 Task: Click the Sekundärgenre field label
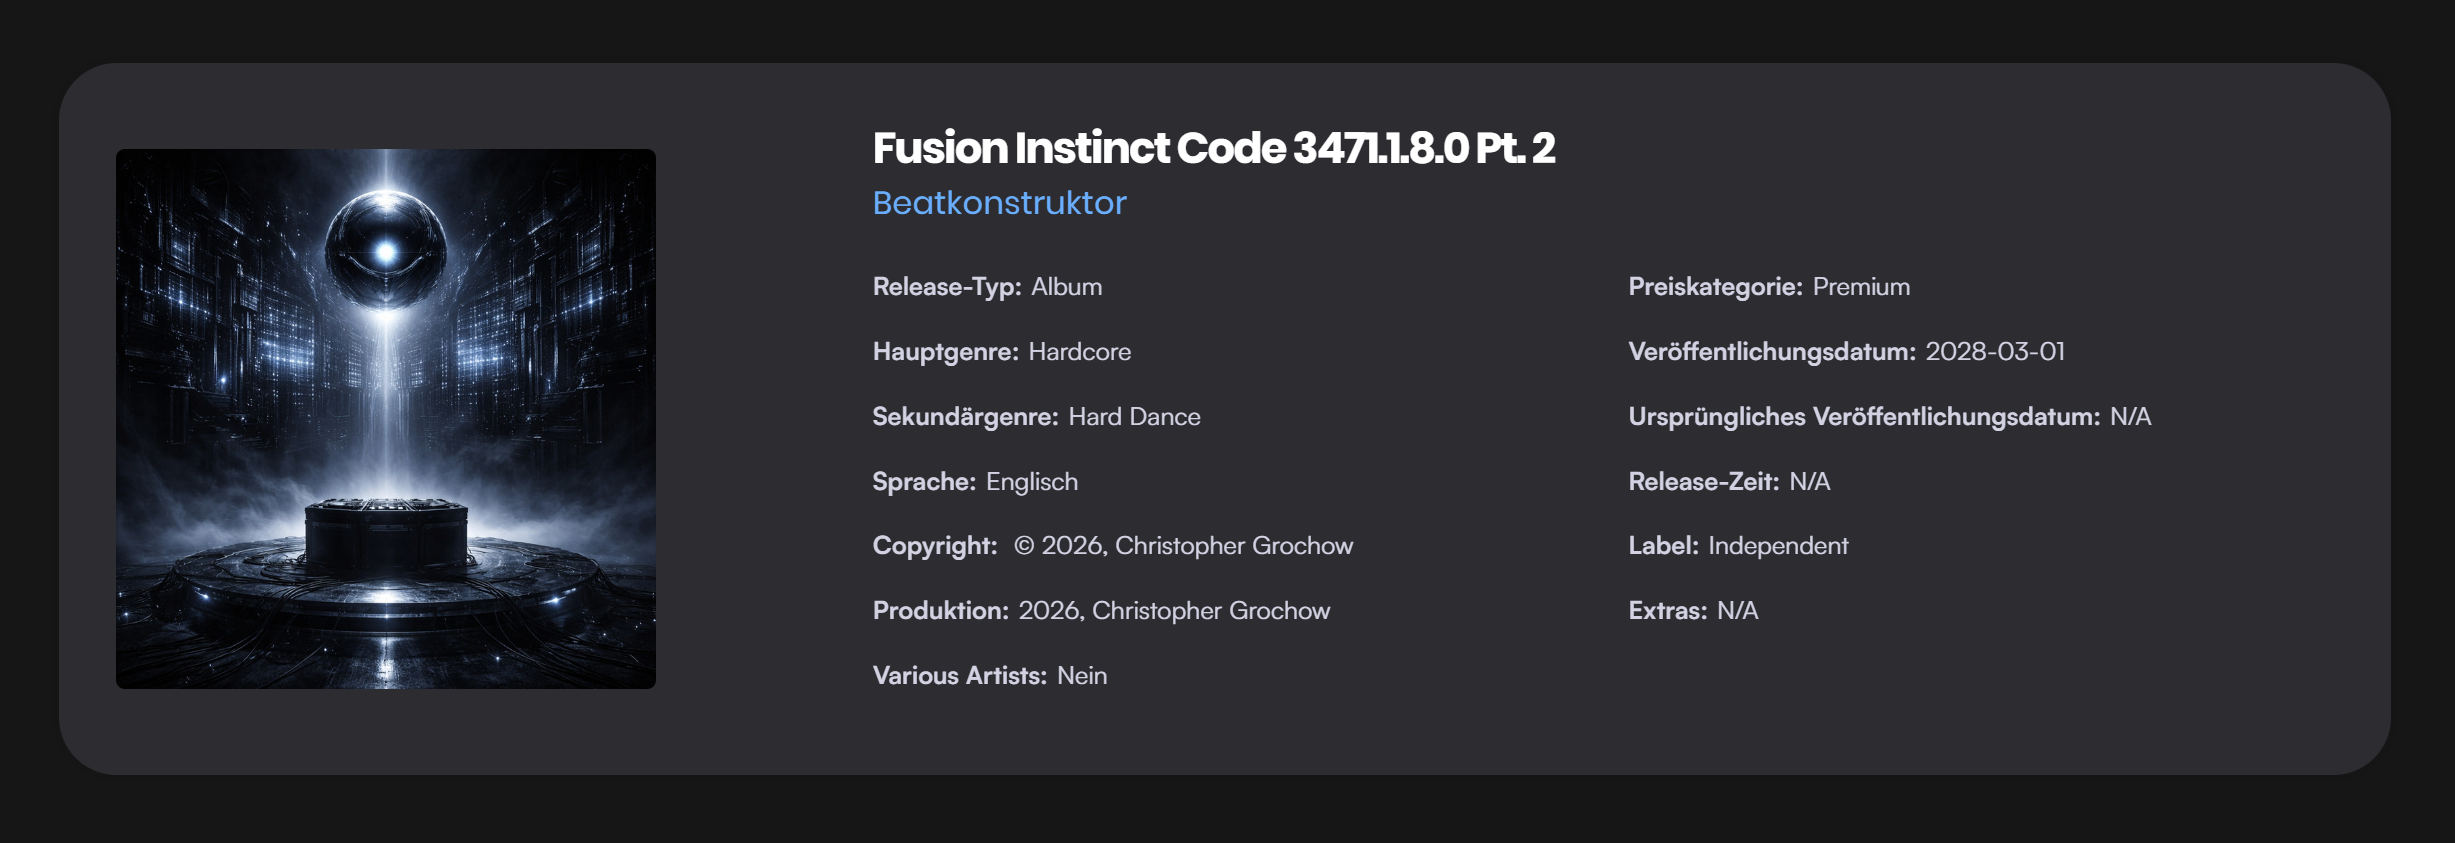pos(965,417)
